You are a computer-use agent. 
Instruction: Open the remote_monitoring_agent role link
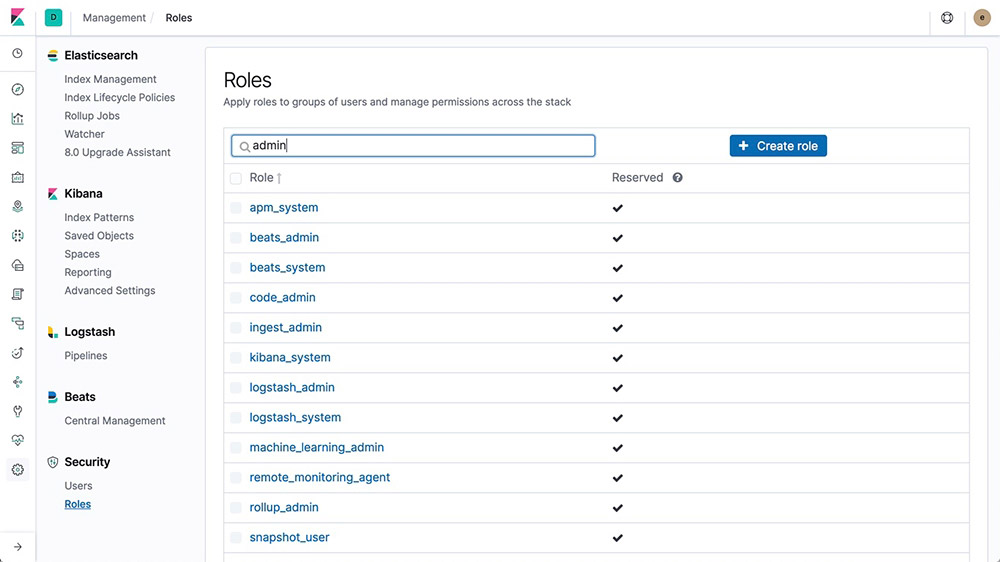[x=320, y=478]
